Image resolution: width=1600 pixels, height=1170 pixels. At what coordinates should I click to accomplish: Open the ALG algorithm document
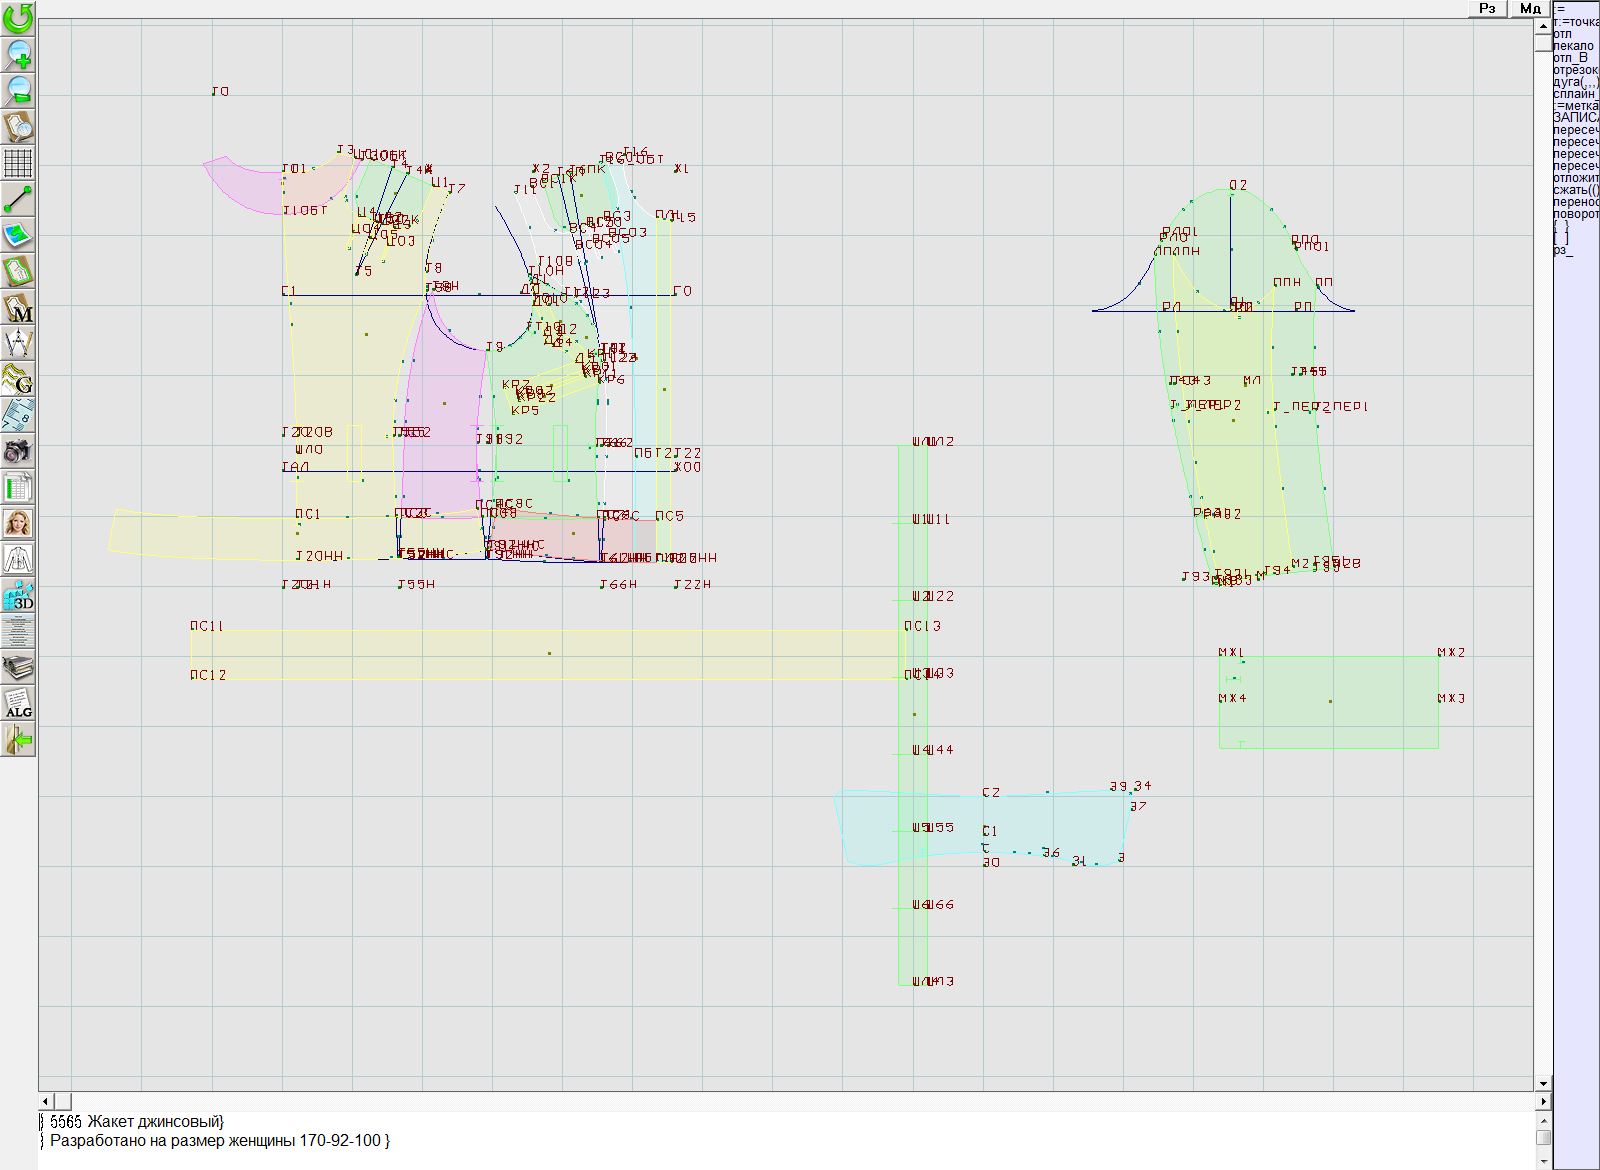(x=18, y=704)
